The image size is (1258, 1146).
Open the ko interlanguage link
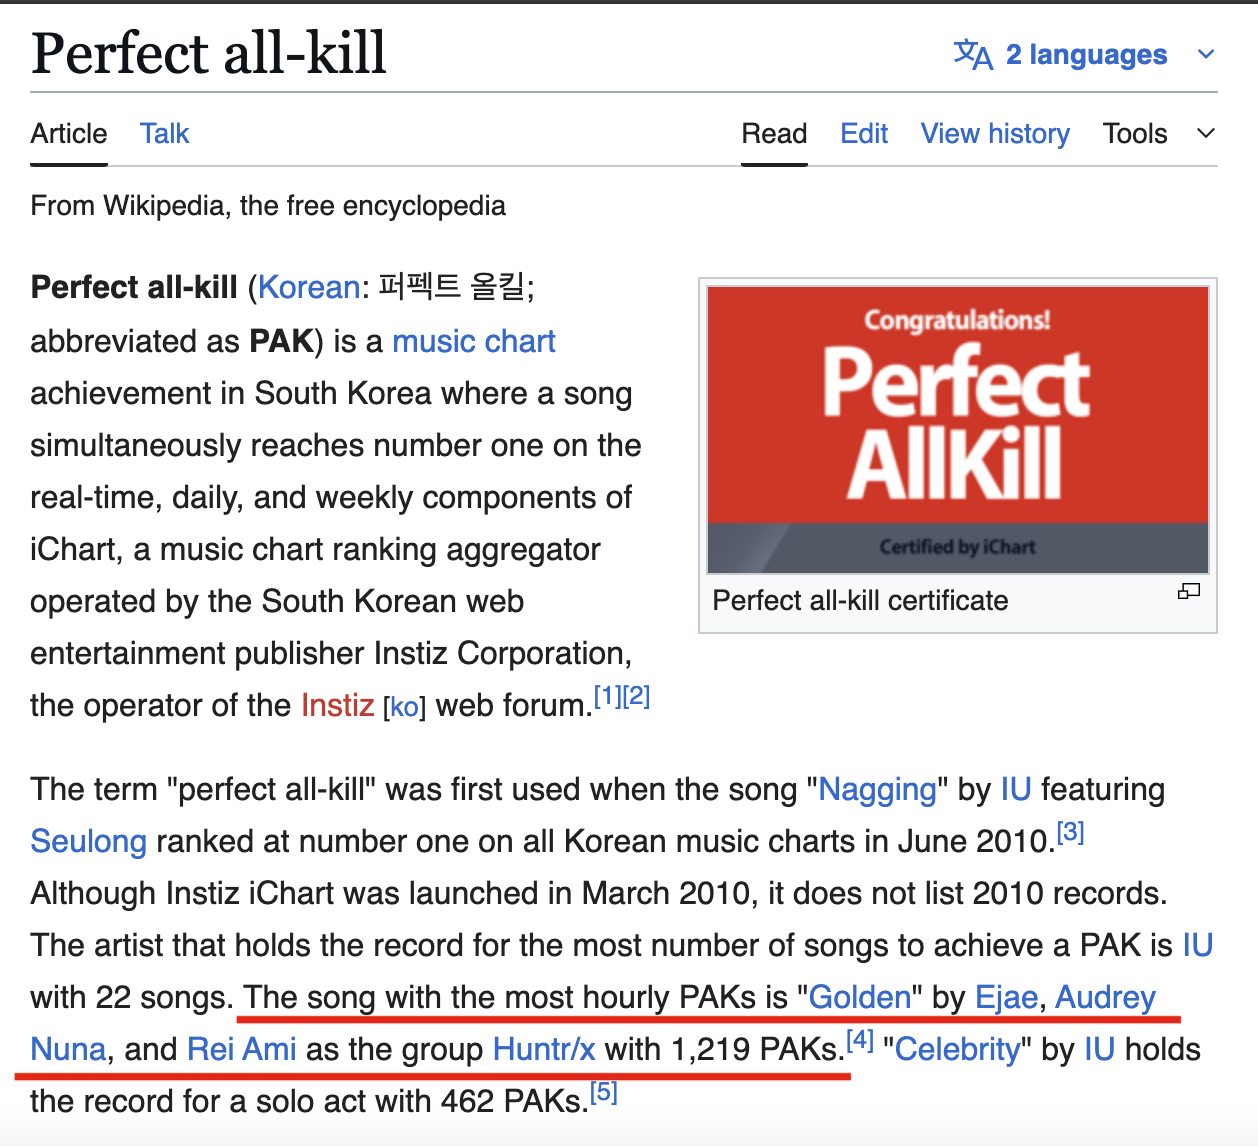(405, 707)
